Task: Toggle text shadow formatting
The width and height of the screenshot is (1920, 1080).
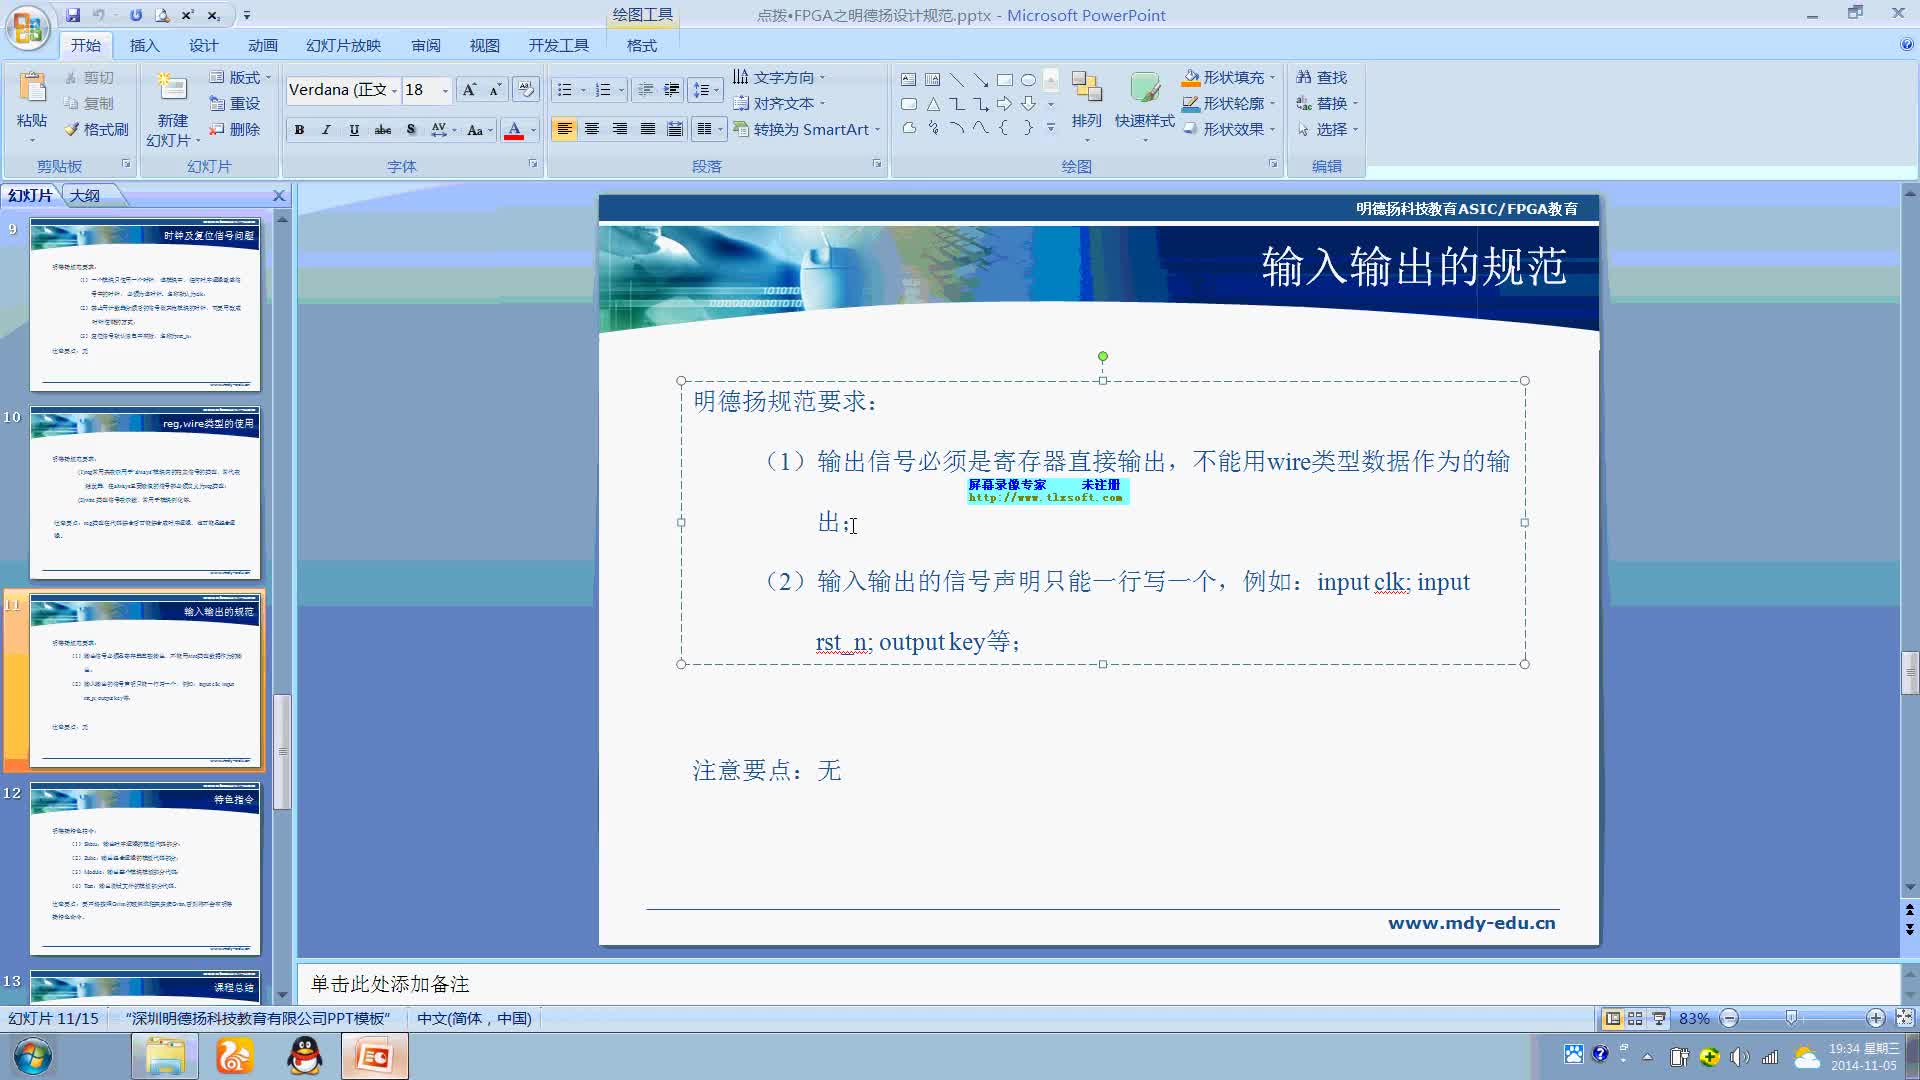Action: 410,130
